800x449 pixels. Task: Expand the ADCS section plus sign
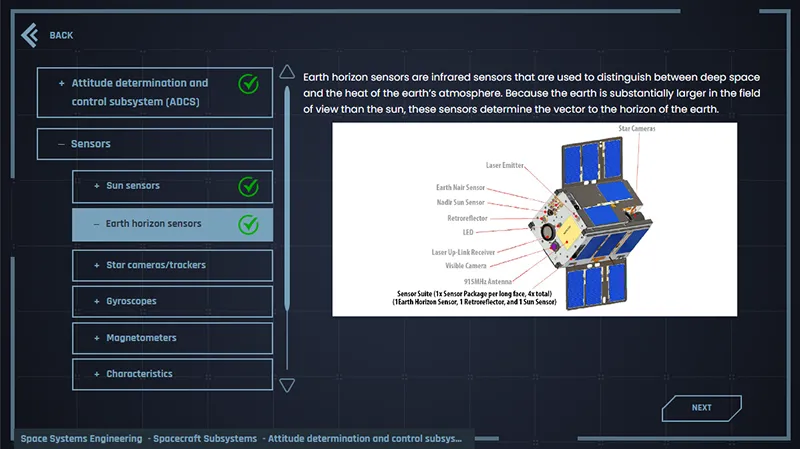pyautogui.click(x=62, y=83)
